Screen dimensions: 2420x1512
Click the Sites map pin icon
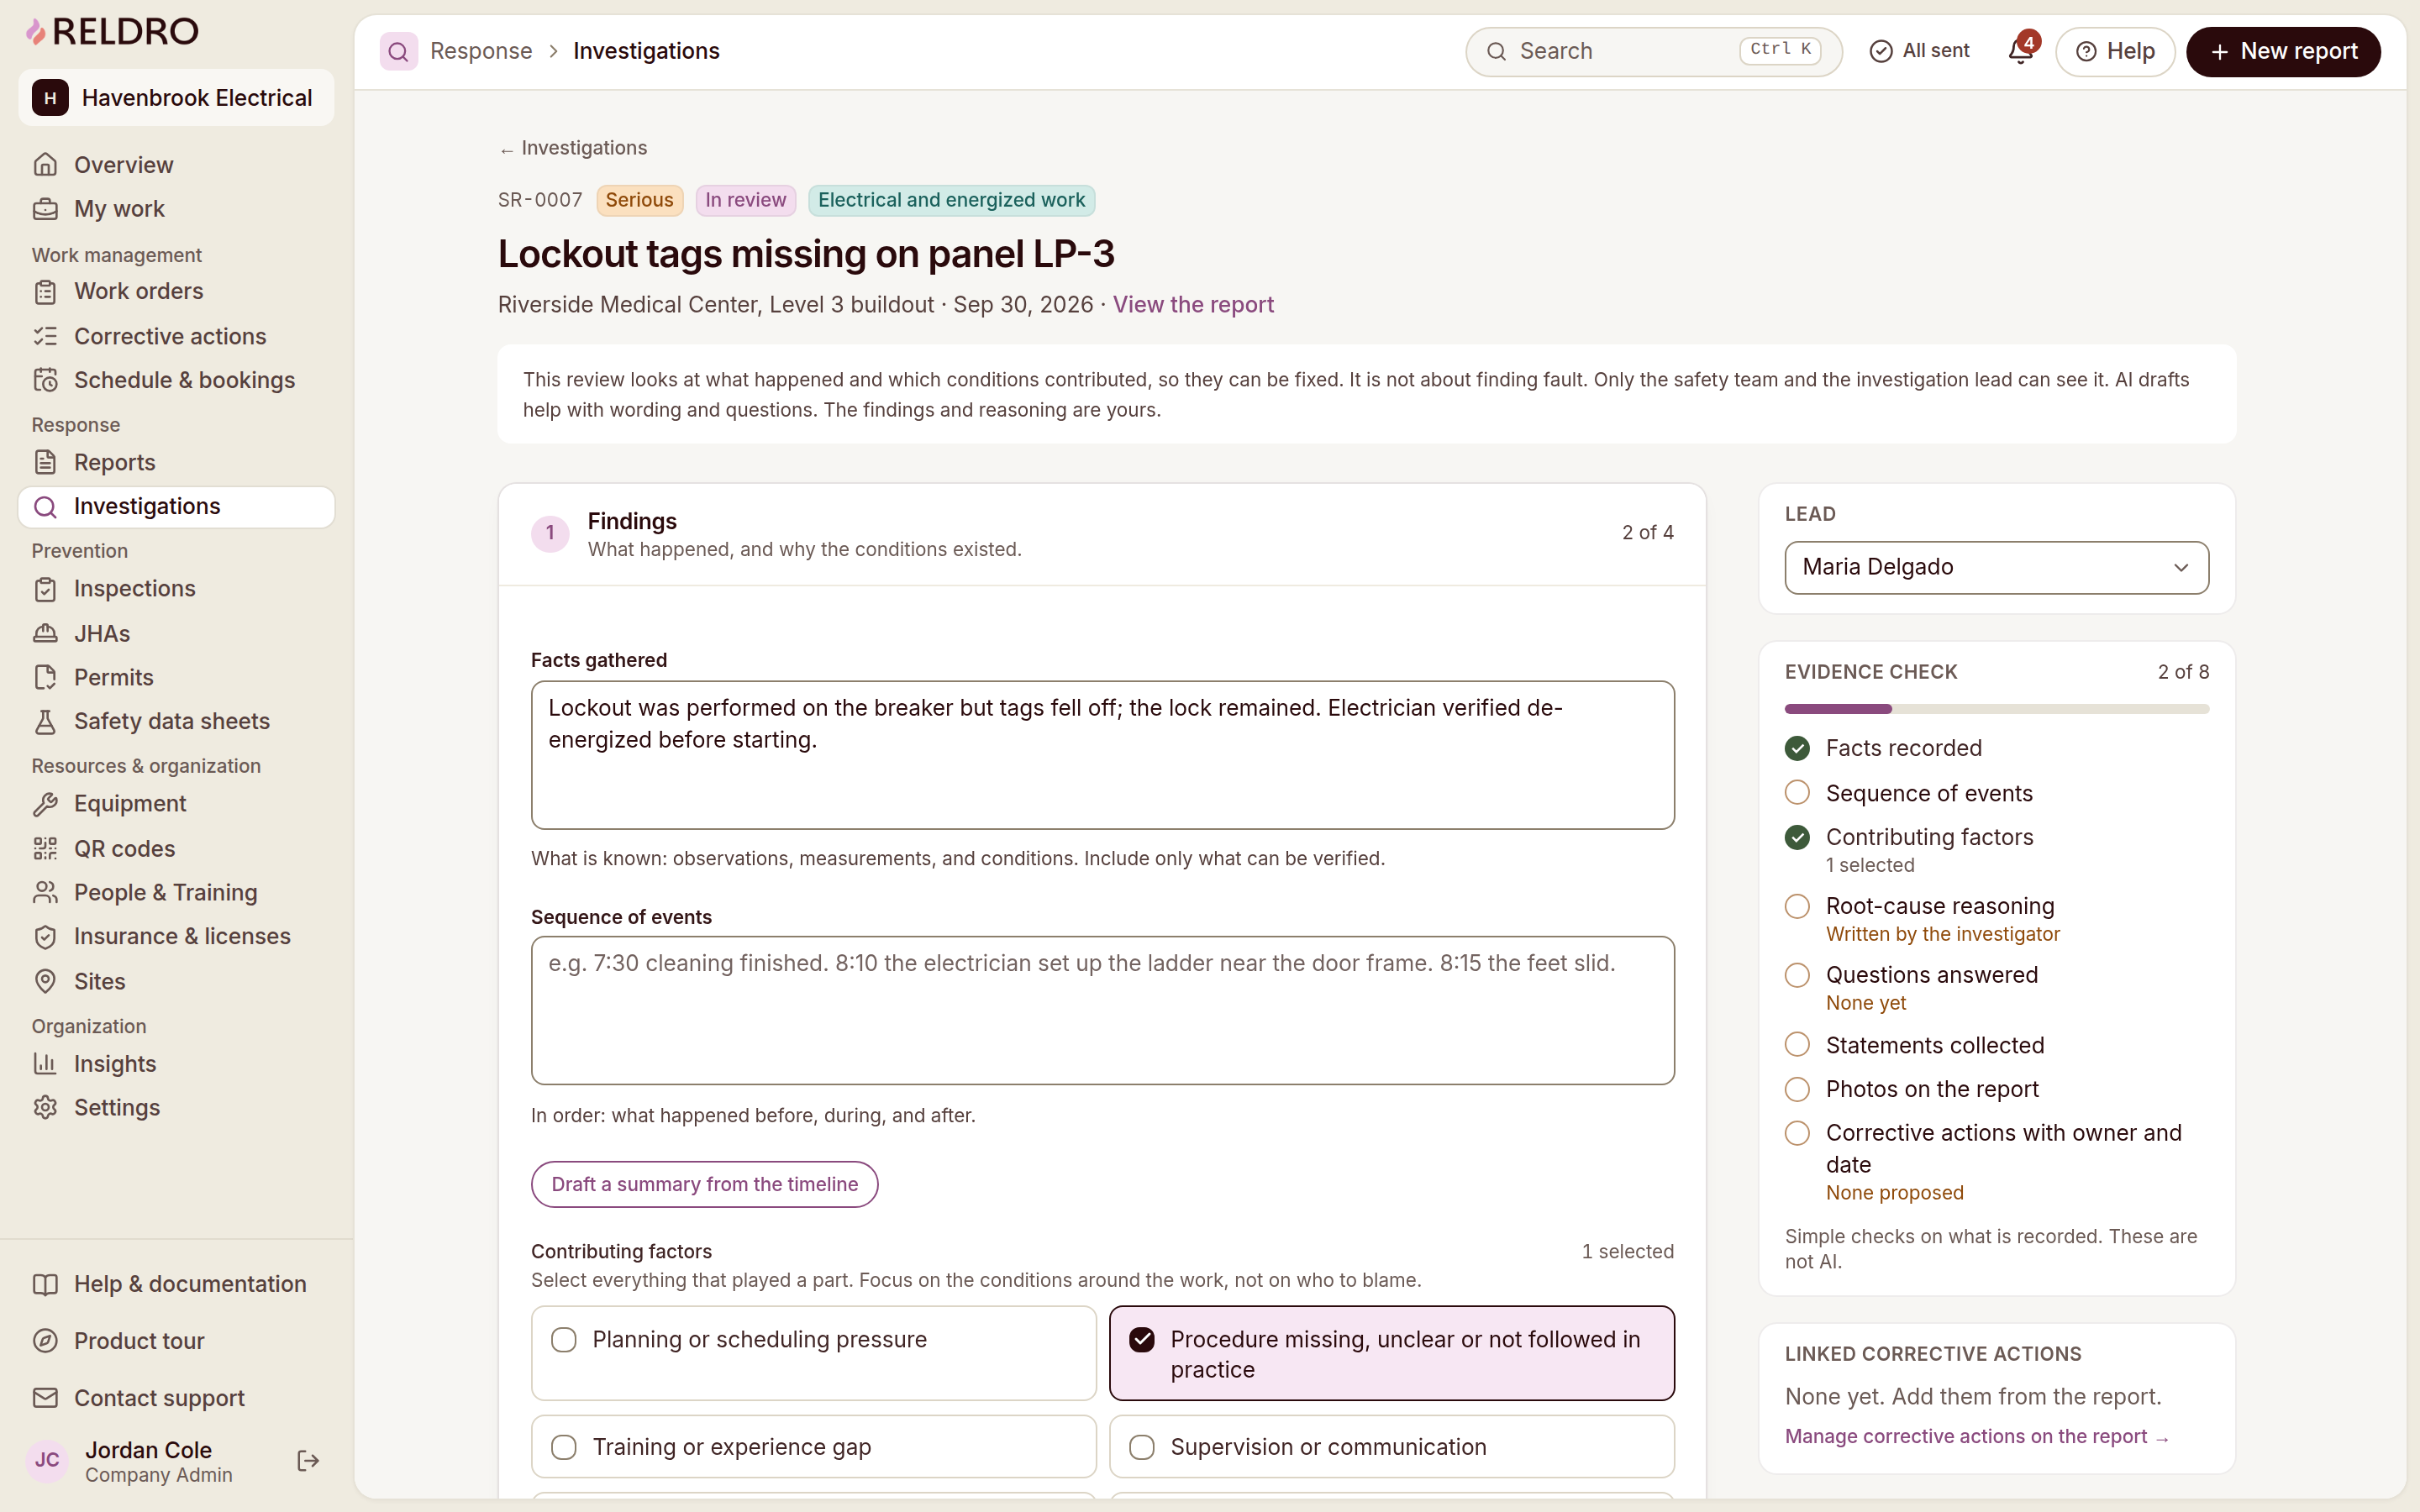tap(45, 981)
